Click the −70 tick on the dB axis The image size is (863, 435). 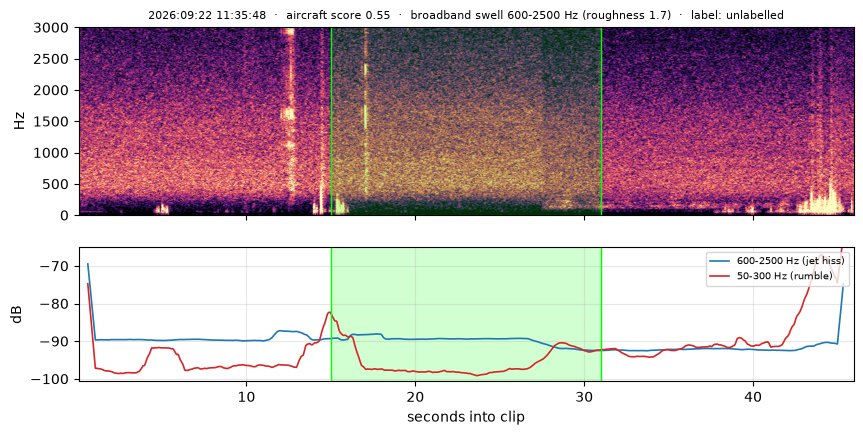coord(56,267)
